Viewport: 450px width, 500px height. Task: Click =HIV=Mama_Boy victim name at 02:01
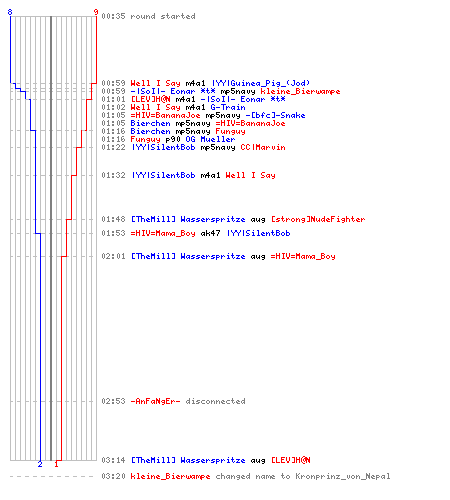click(303, 256)
